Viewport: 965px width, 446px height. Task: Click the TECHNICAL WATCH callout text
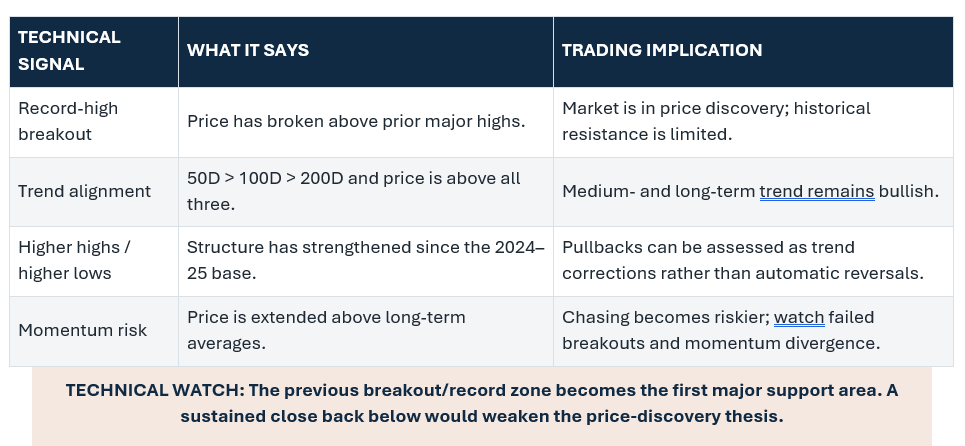[482, 404]
